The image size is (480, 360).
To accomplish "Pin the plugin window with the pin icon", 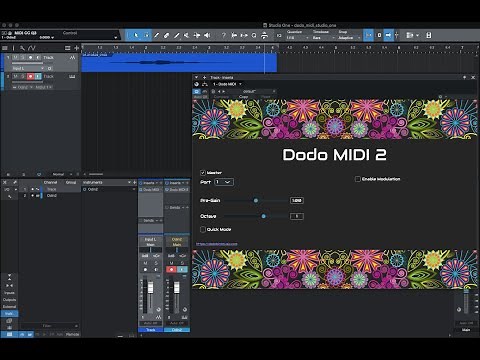I will [464, 77].
